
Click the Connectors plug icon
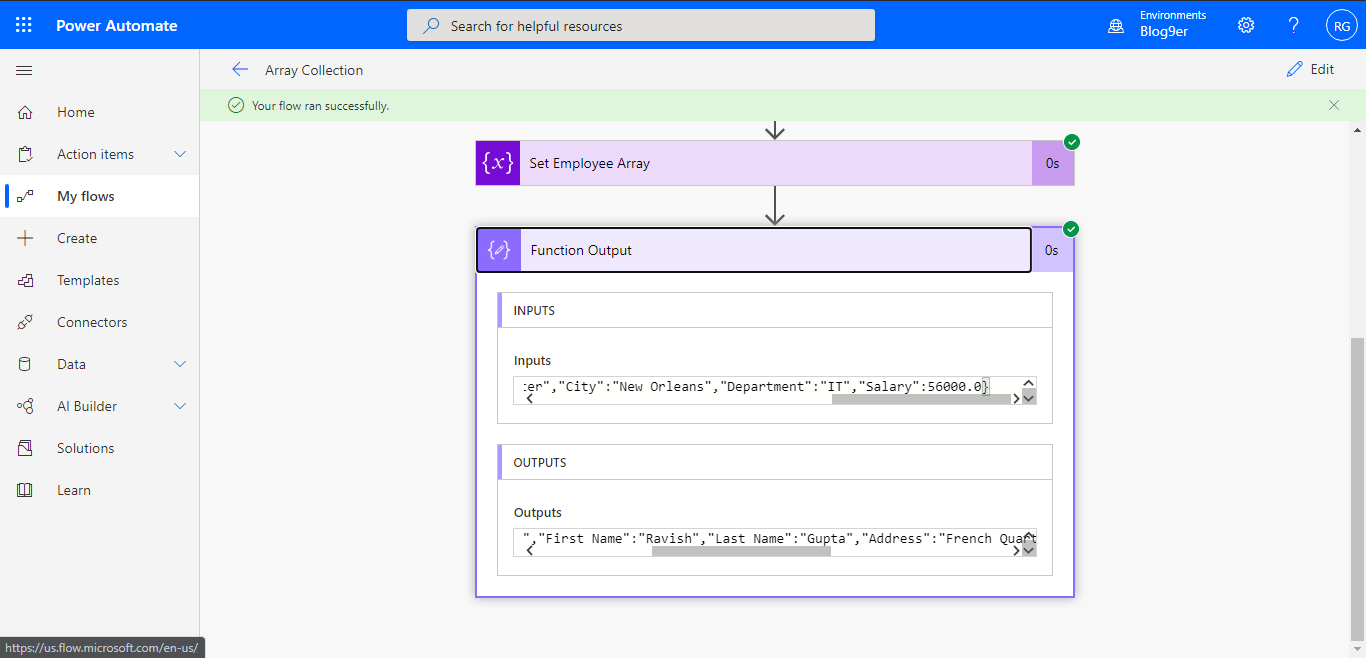[25, 322]
